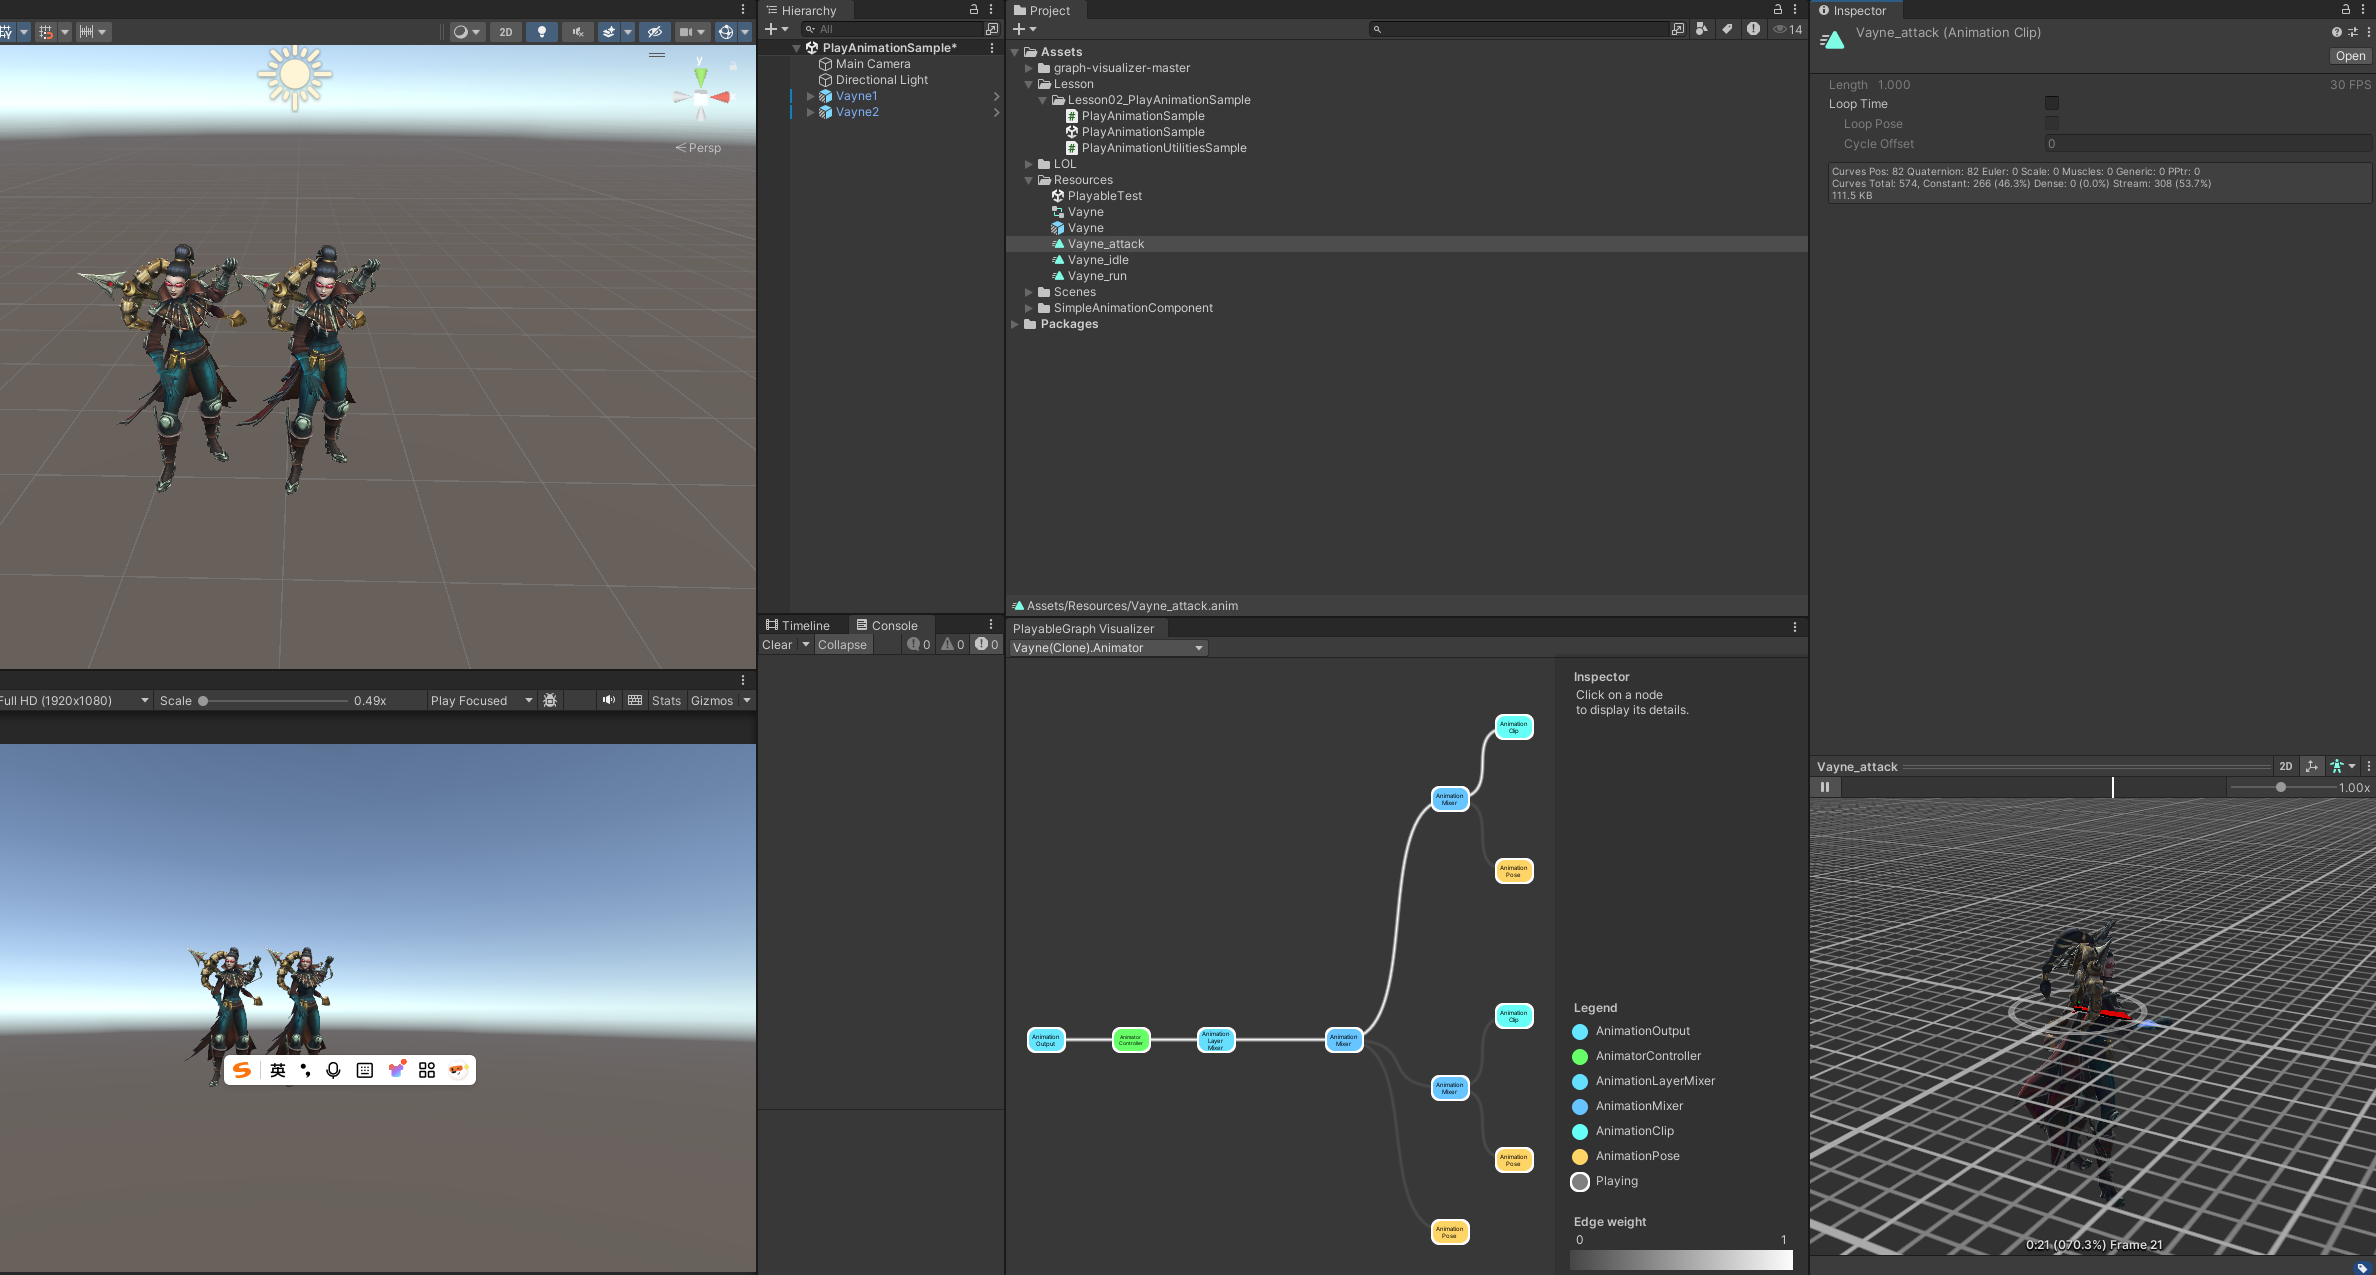Click the Game view bug debug icon

point(550,700)
